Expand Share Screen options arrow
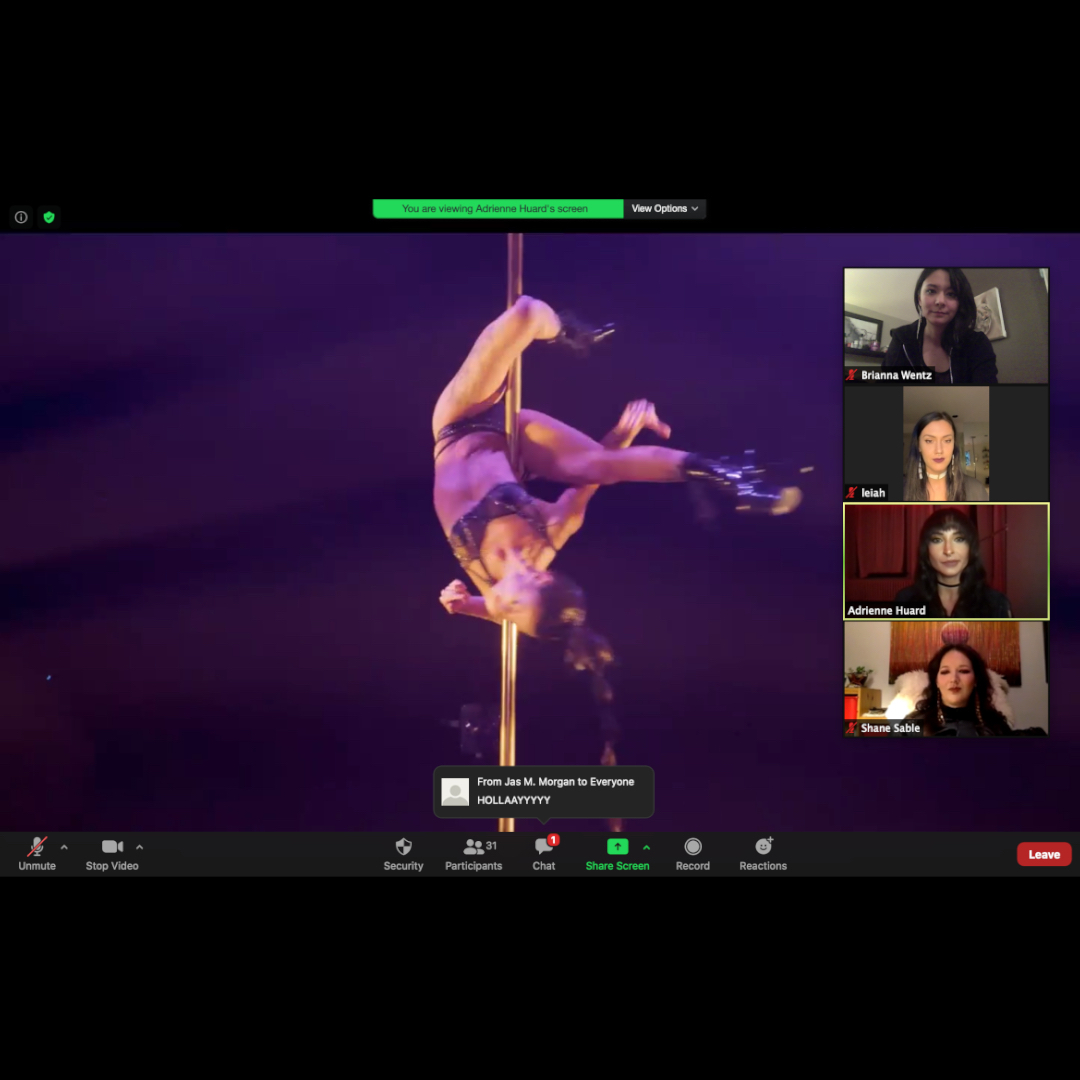This screenshot has height=1080, width=1080. [646, 847]
